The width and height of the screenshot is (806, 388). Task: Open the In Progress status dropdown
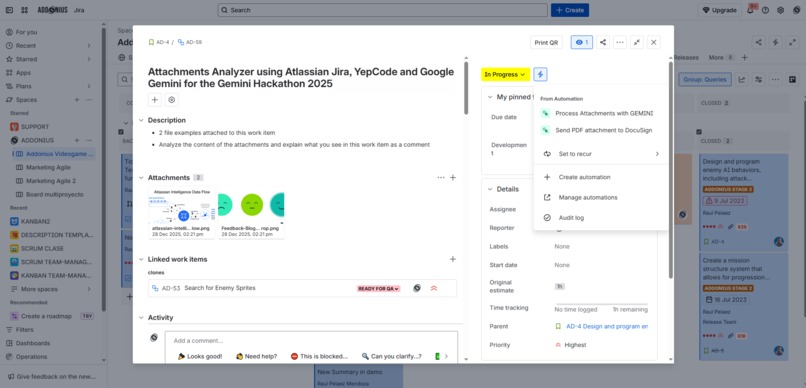point(505,75)
